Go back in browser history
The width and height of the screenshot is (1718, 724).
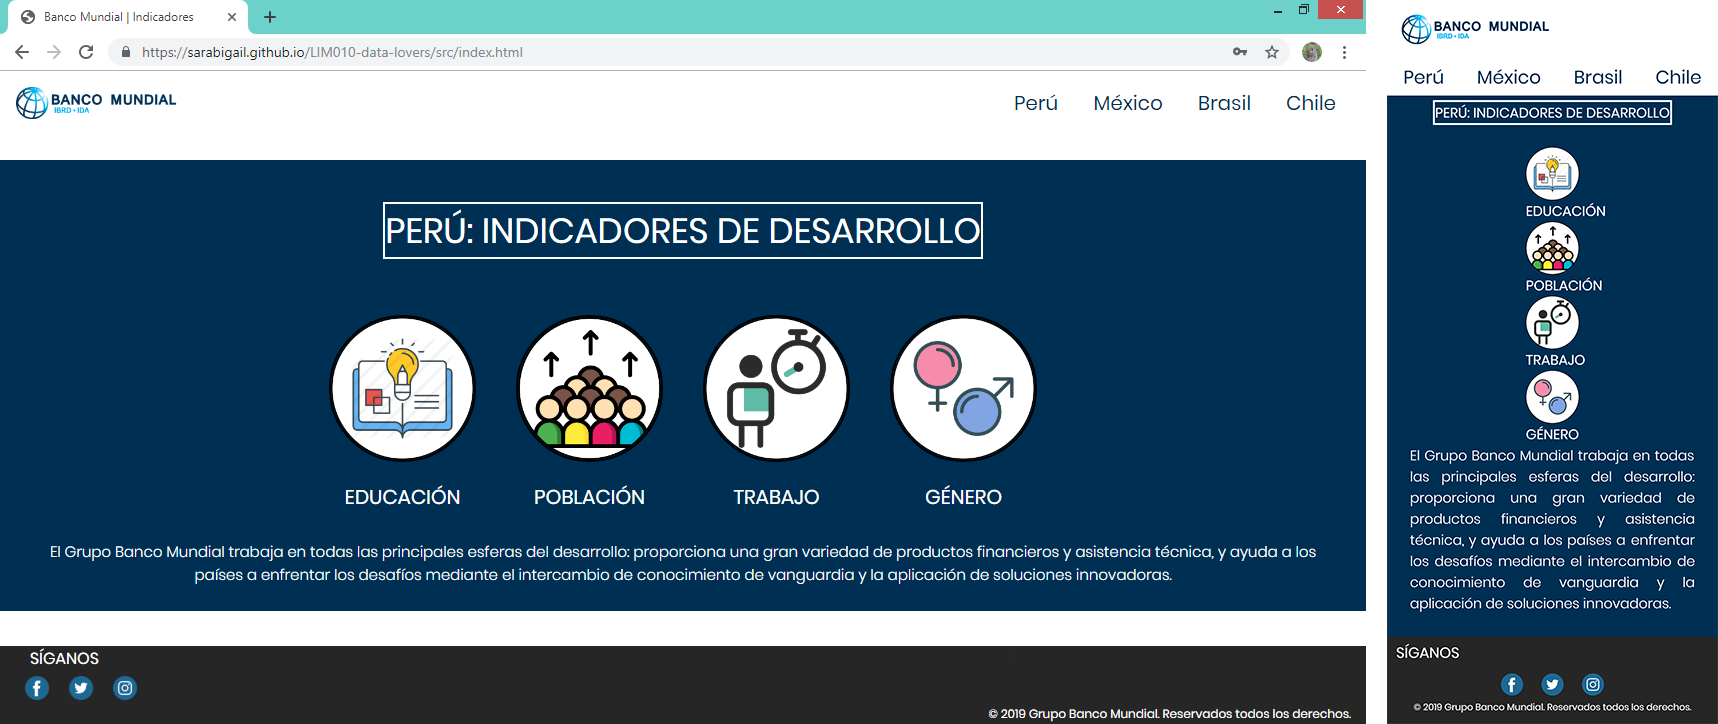pos(22,52)
